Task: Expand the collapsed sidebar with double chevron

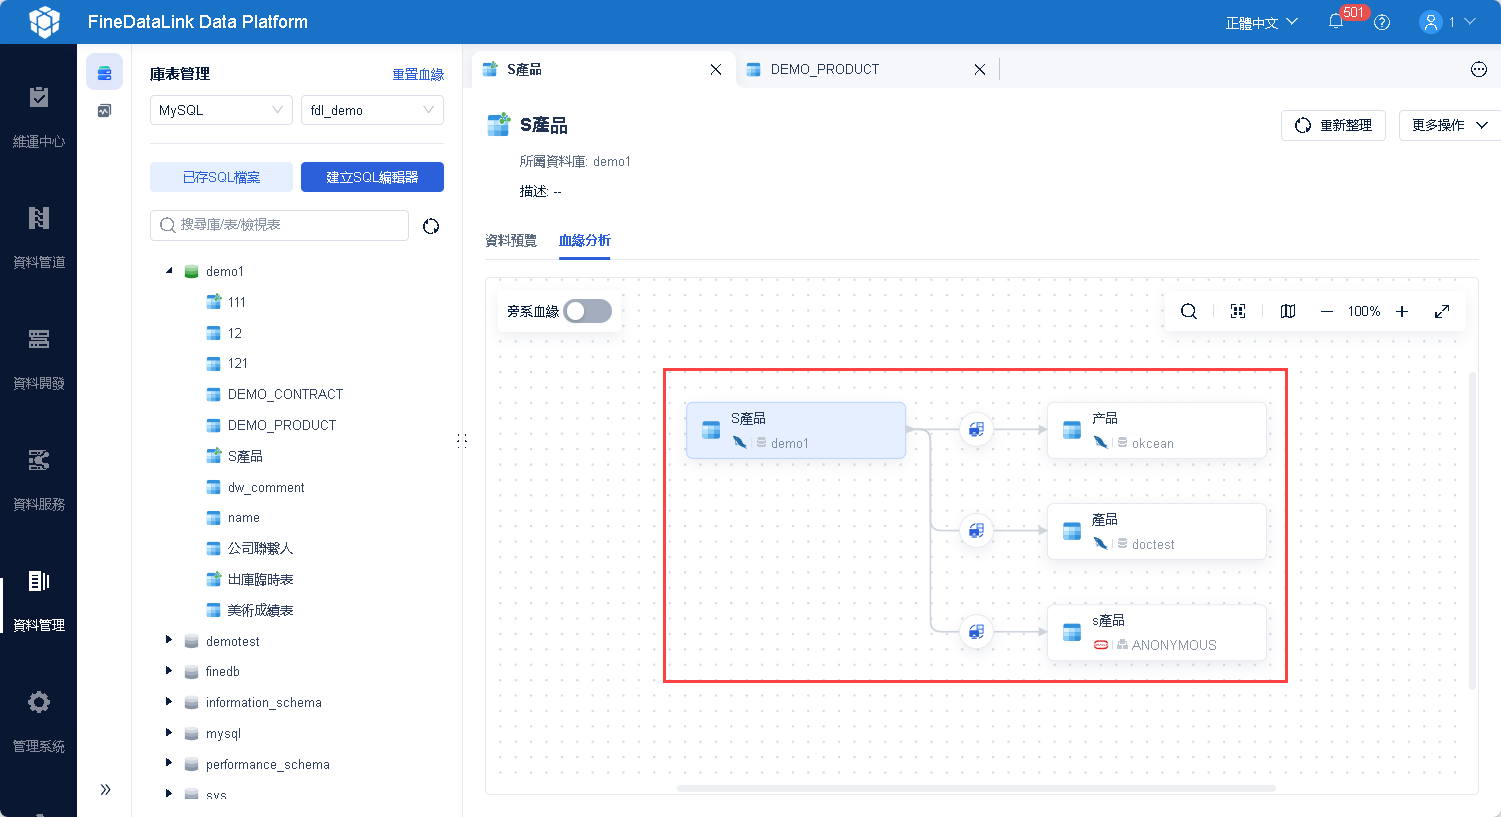Action: click(105, 789)
